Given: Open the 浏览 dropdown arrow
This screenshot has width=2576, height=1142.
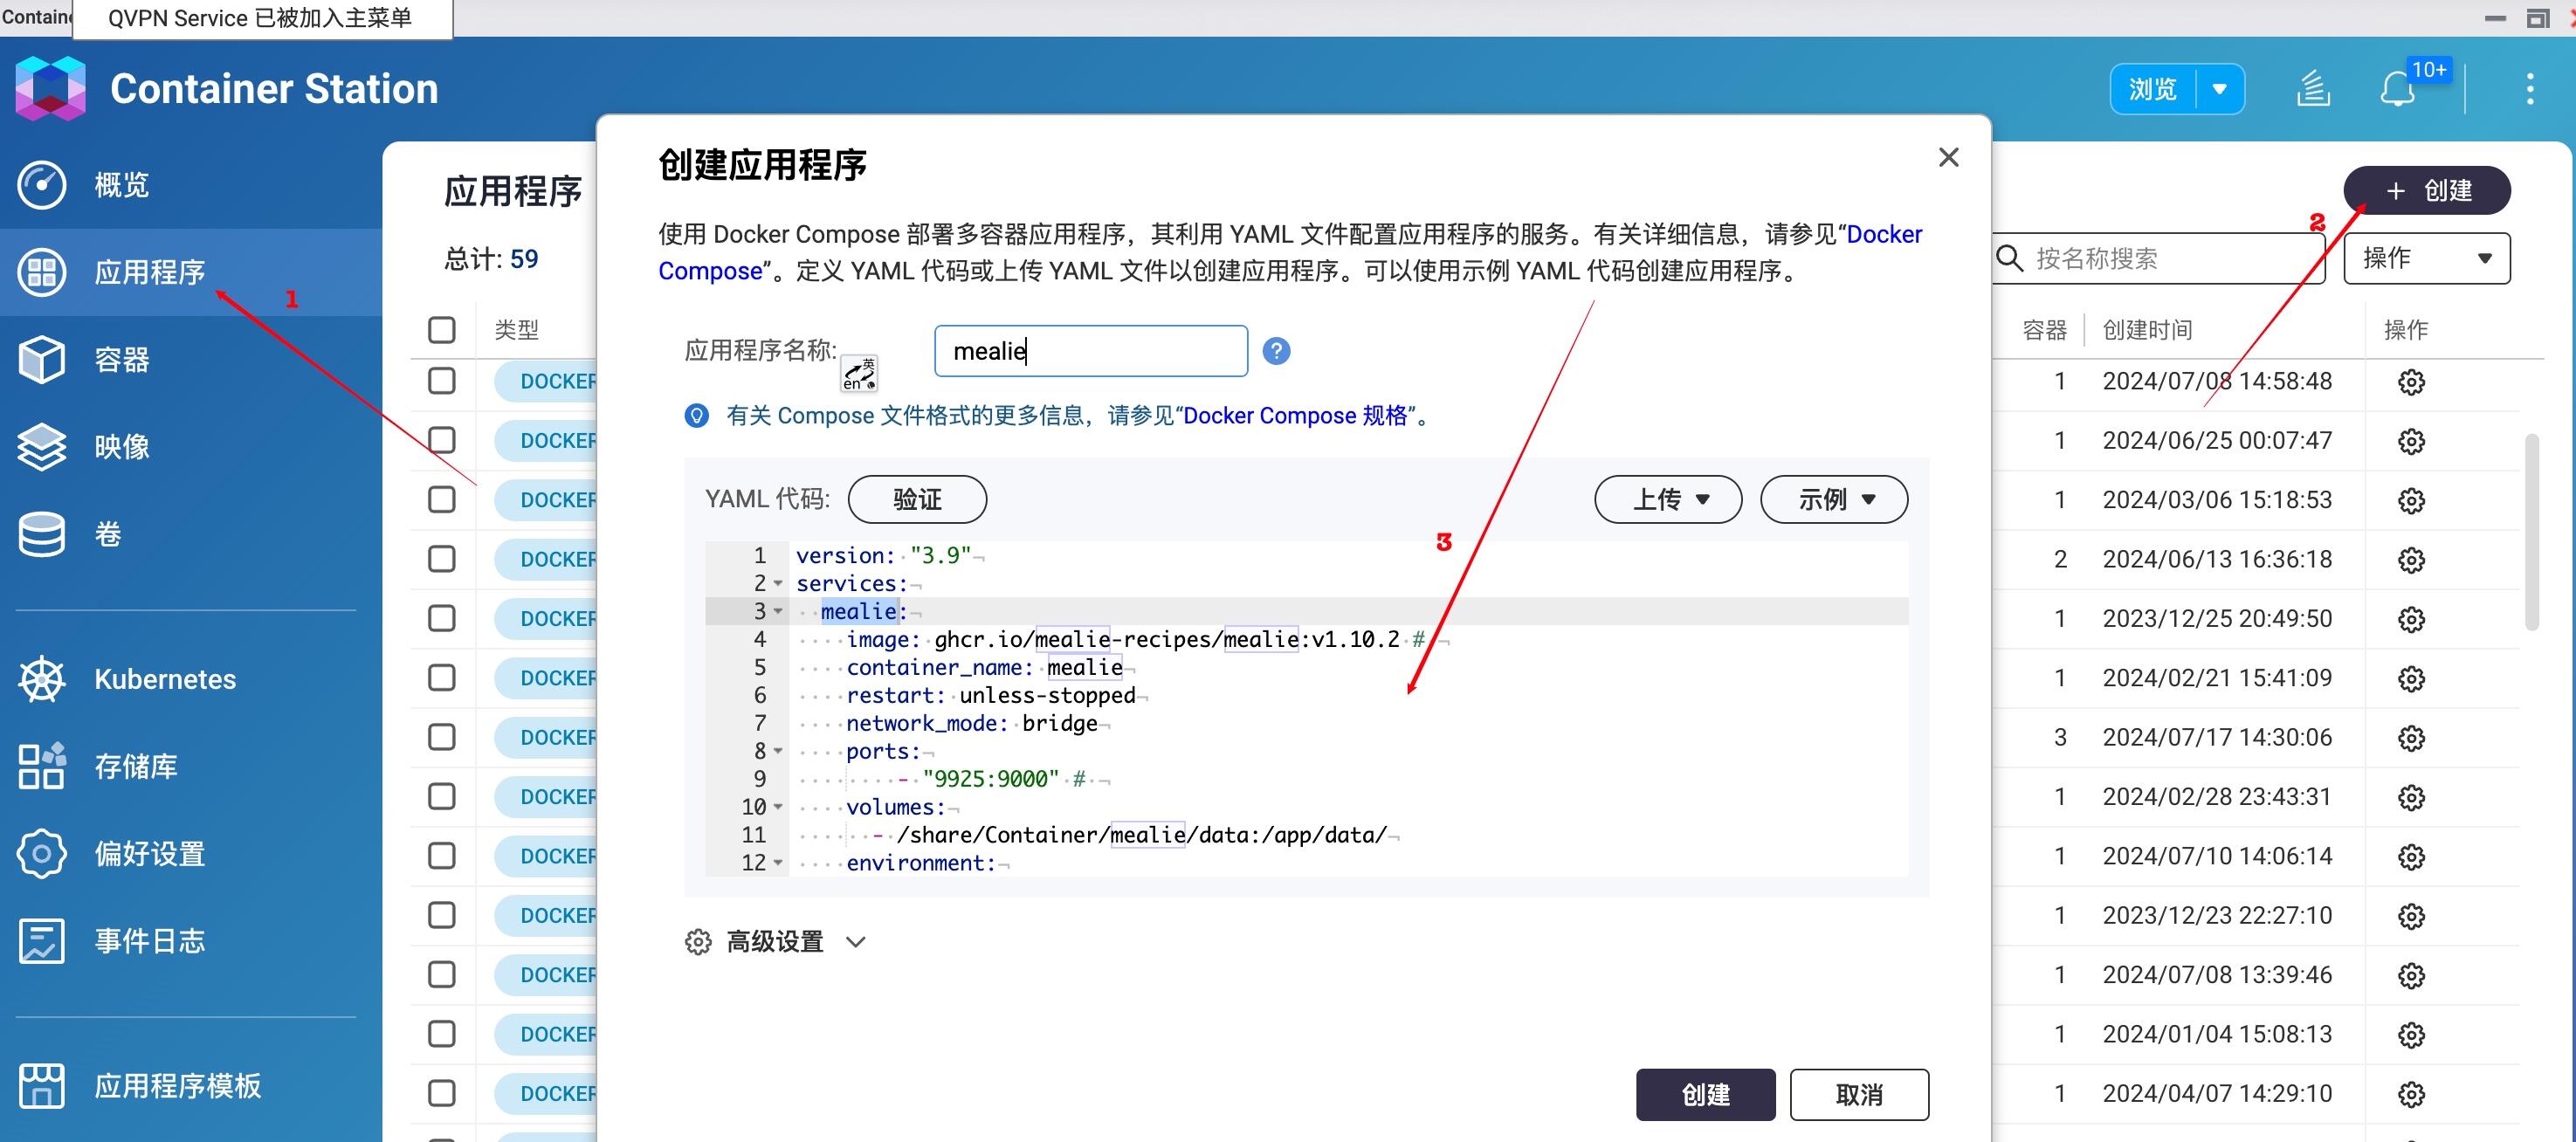Looking at the screenshot, I should point(2220,89).
